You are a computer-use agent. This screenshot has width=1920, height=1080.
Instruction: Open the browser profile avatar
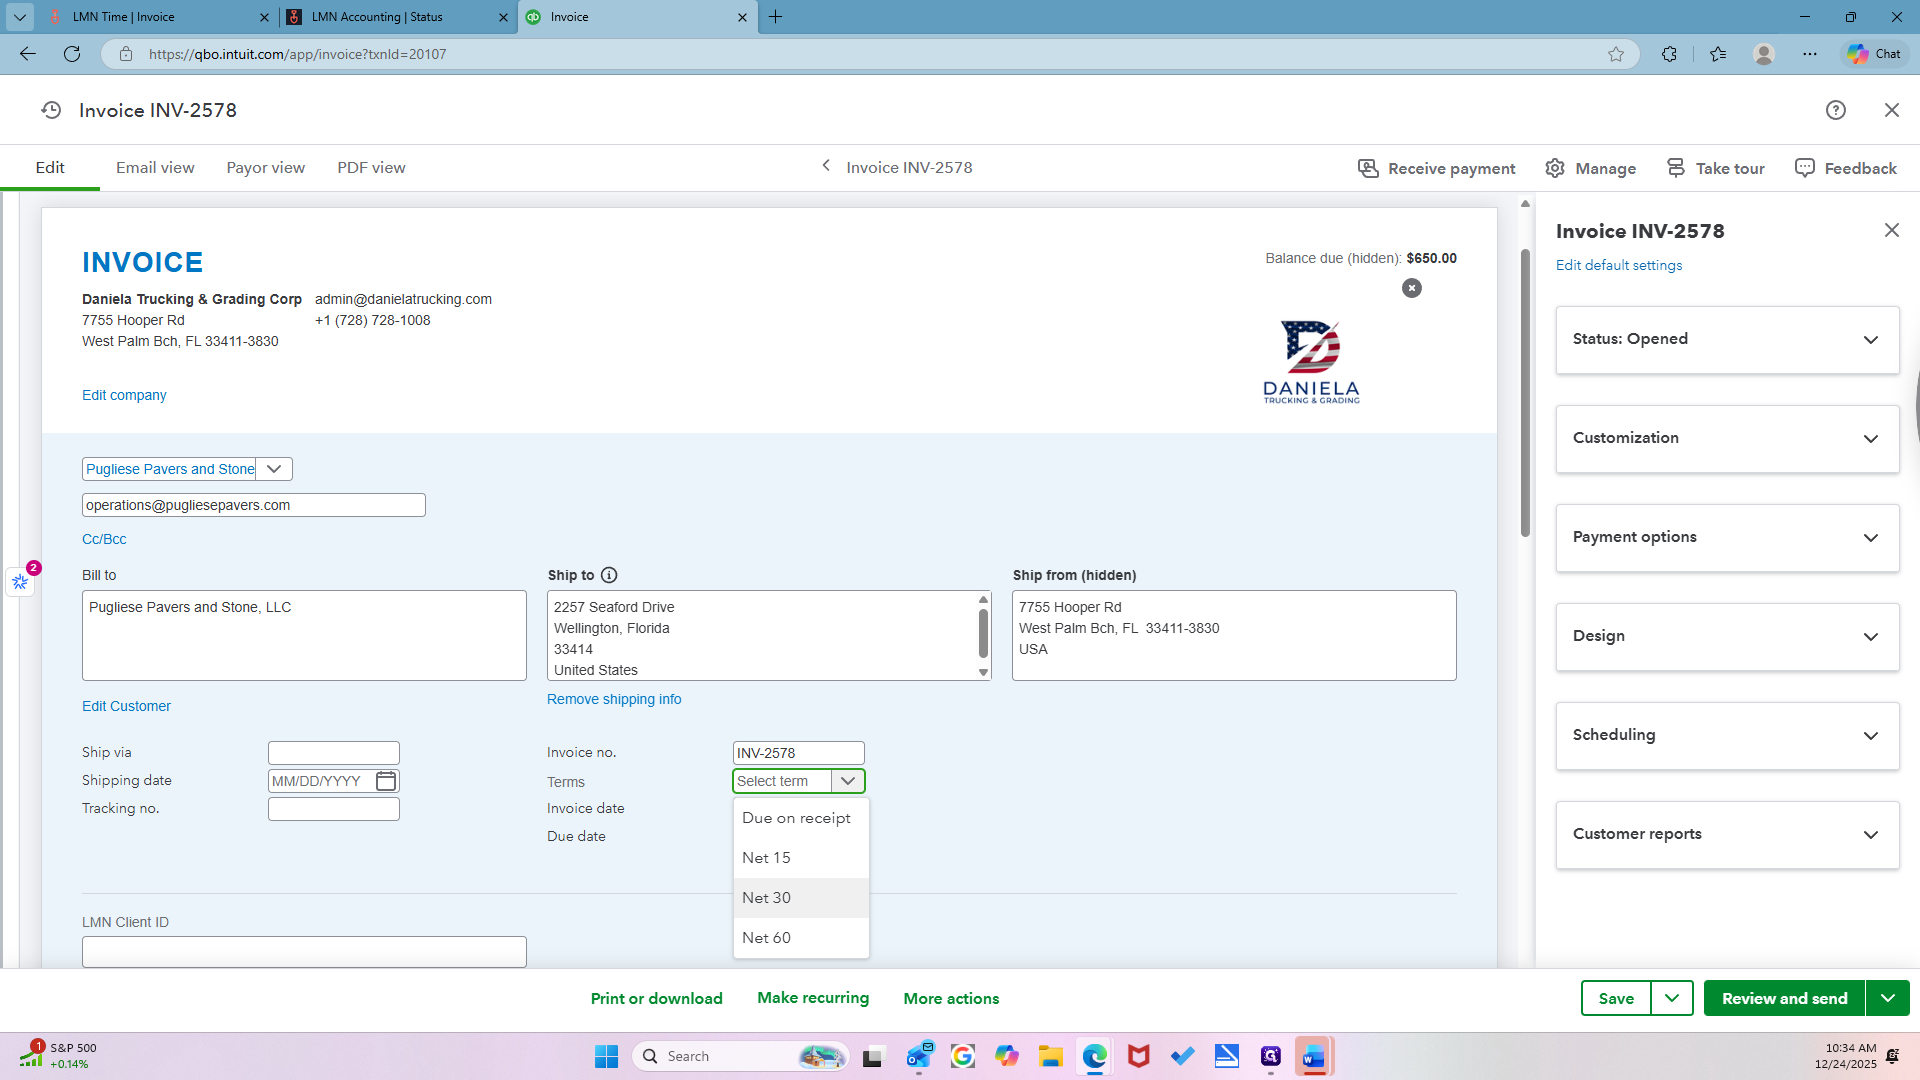coord(1764,54)
